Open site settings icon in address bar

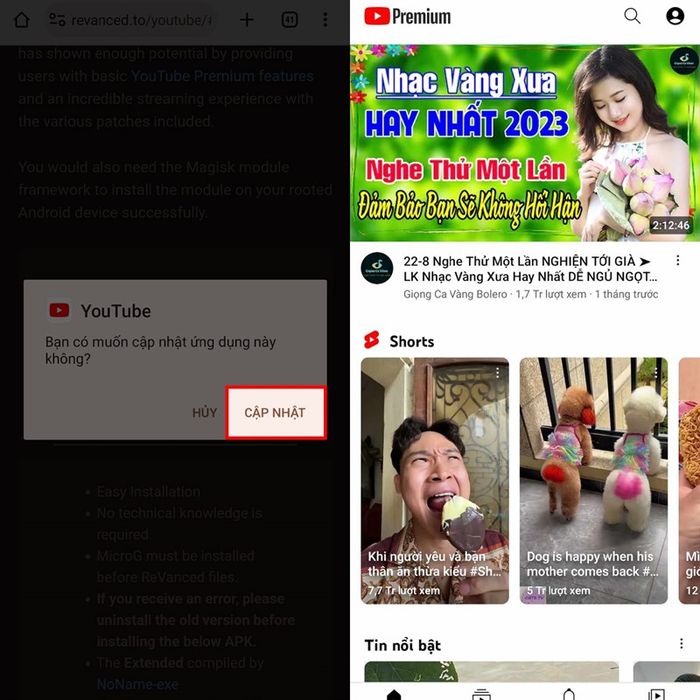(x=57, y=20)
